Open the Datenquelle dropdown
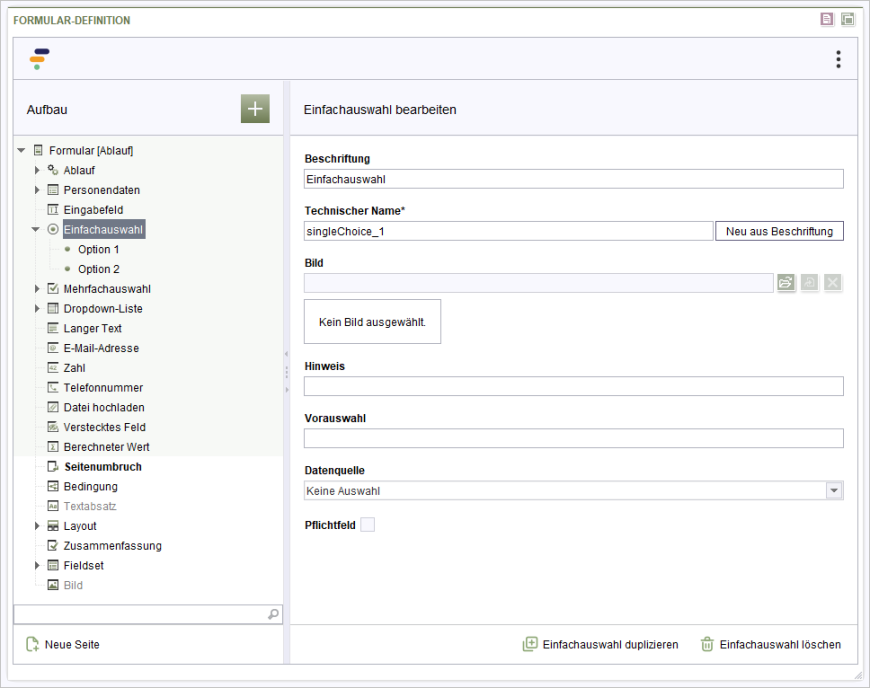The height and width of the screenshot is (688, 870). [834, 491]
